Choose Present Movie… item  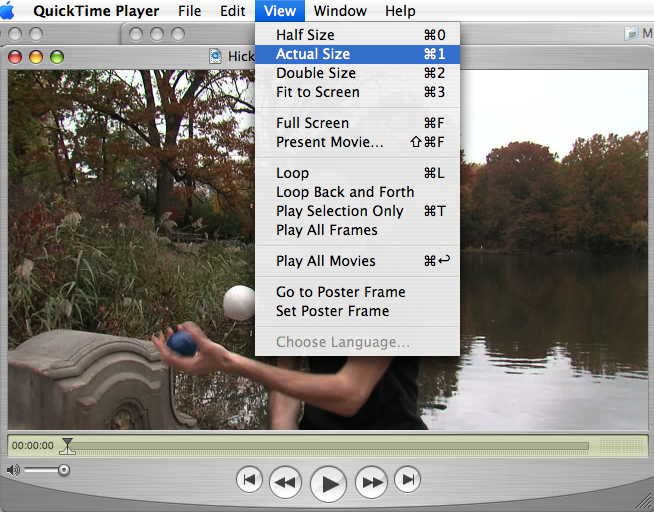[x=357, y=142]
